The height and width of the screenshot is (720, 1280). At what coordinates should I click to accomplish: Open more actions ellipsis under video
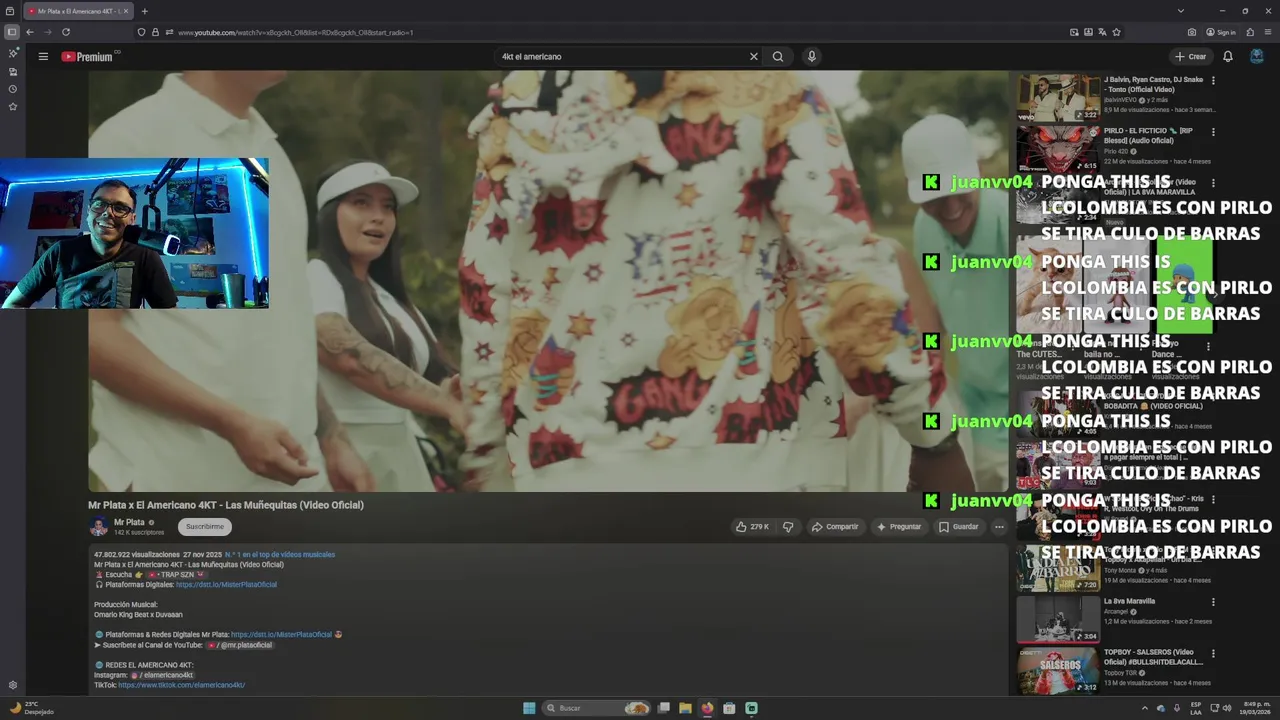click(x=999, y=526)
